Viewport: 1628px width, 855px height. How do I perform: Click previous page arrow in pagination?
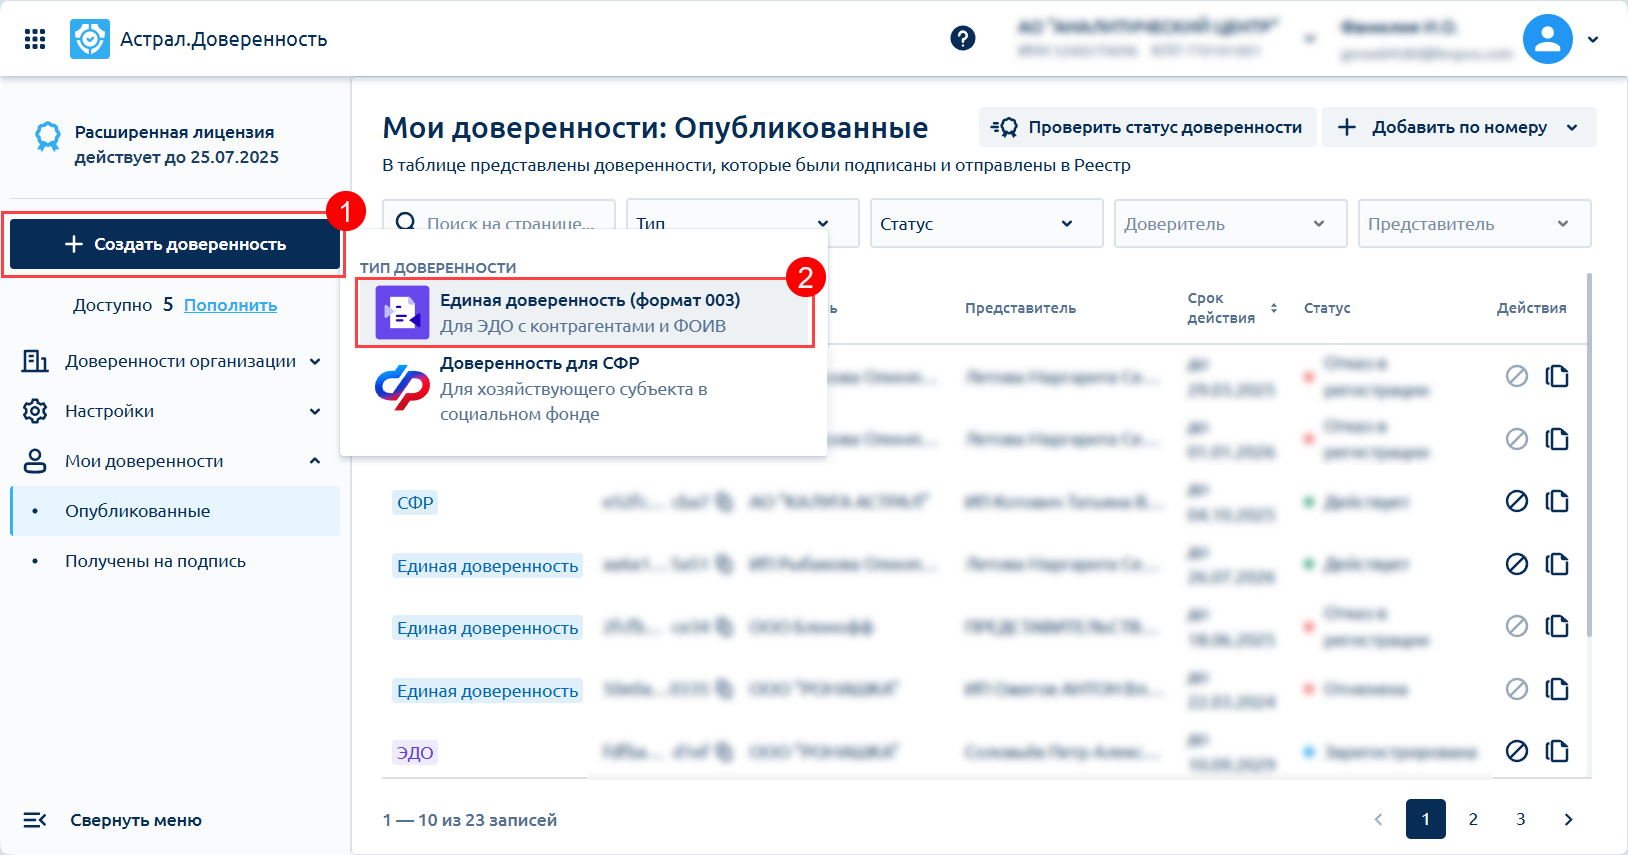tap(1378, 819)
